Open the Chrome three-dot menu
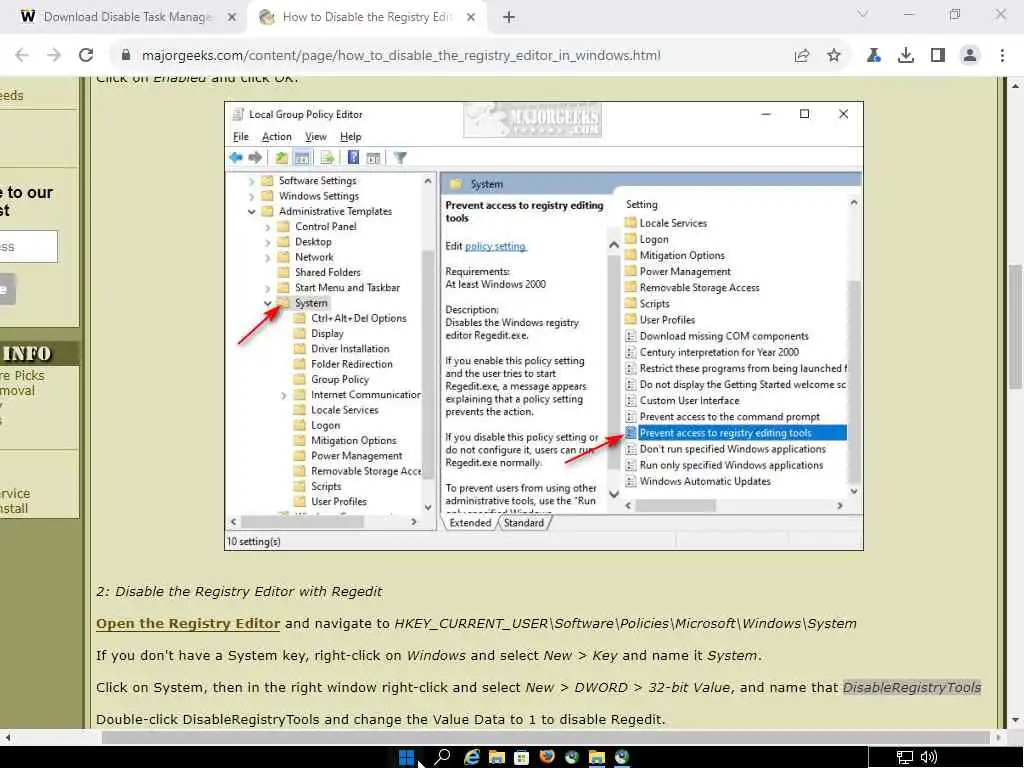Screen dimensions: 1024x768 click(x=1002, y=56)
